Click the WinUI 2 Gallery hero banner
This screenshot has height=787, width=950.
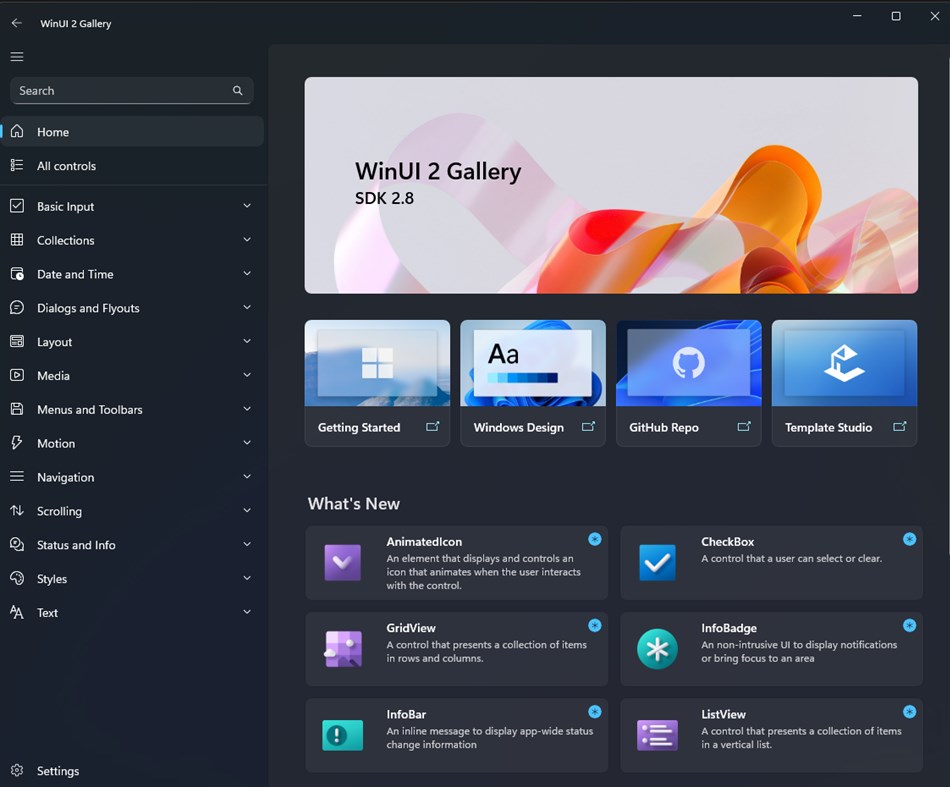click(x=611, y=185)
